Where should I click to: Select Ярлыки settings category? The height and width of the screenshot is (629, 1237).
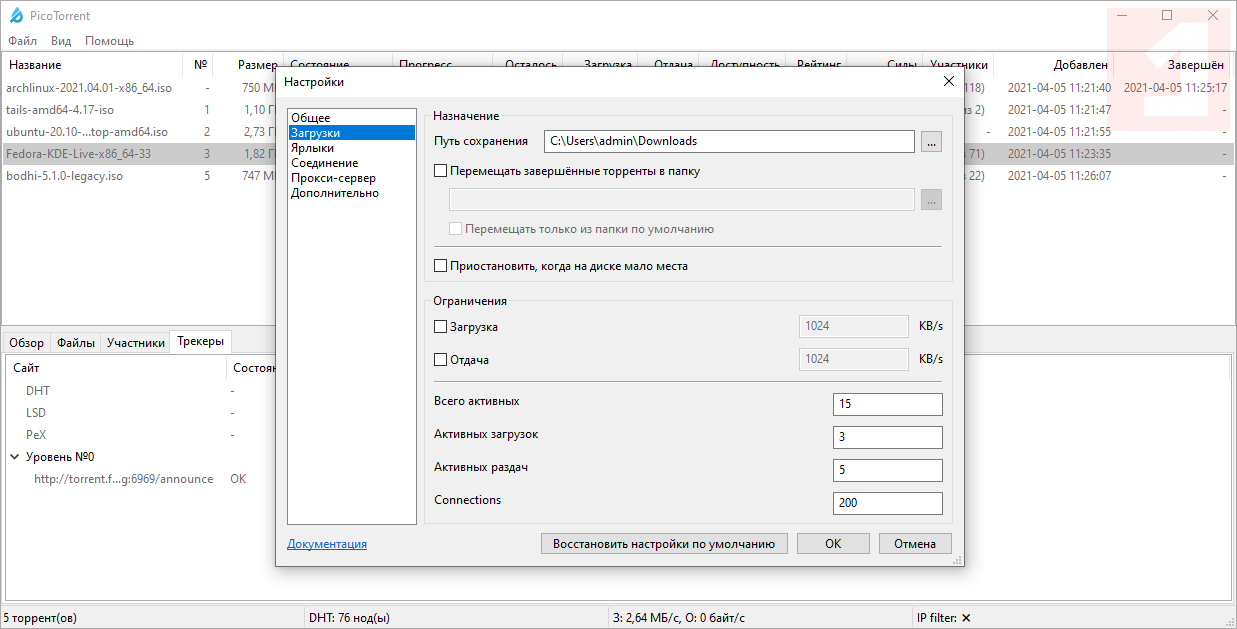[x=351, y=148]
